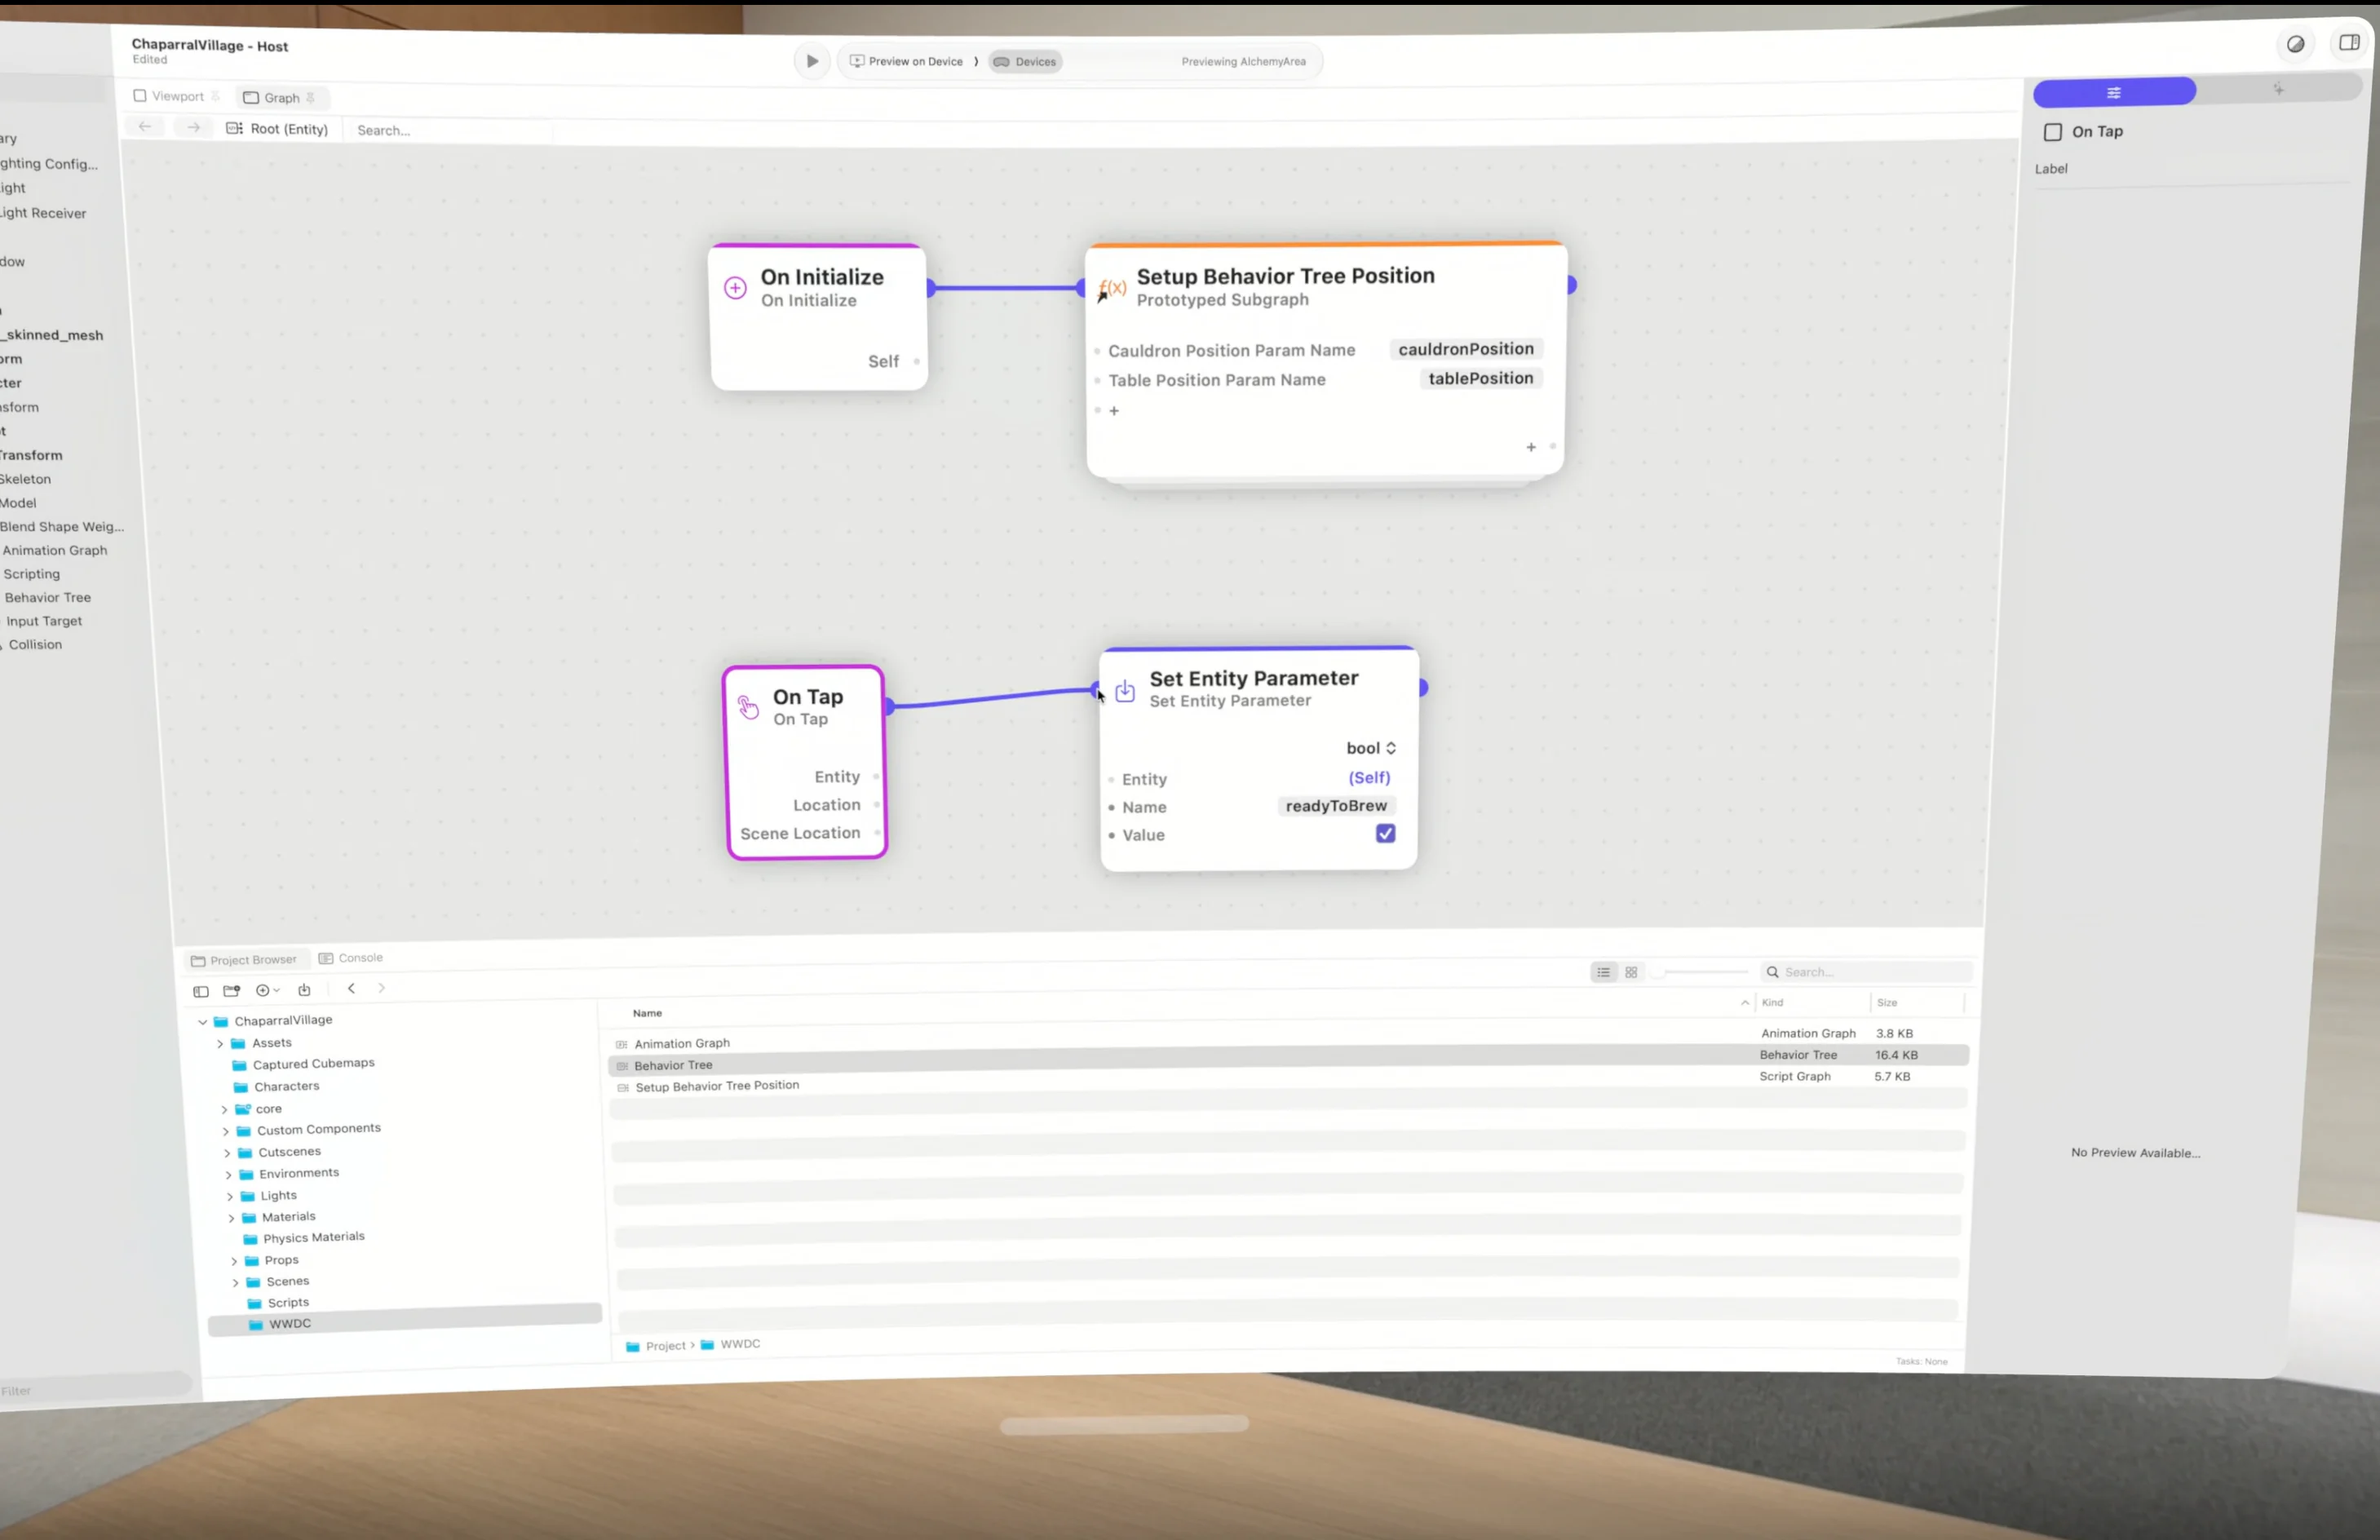Open the Console tab

(351, 958)
